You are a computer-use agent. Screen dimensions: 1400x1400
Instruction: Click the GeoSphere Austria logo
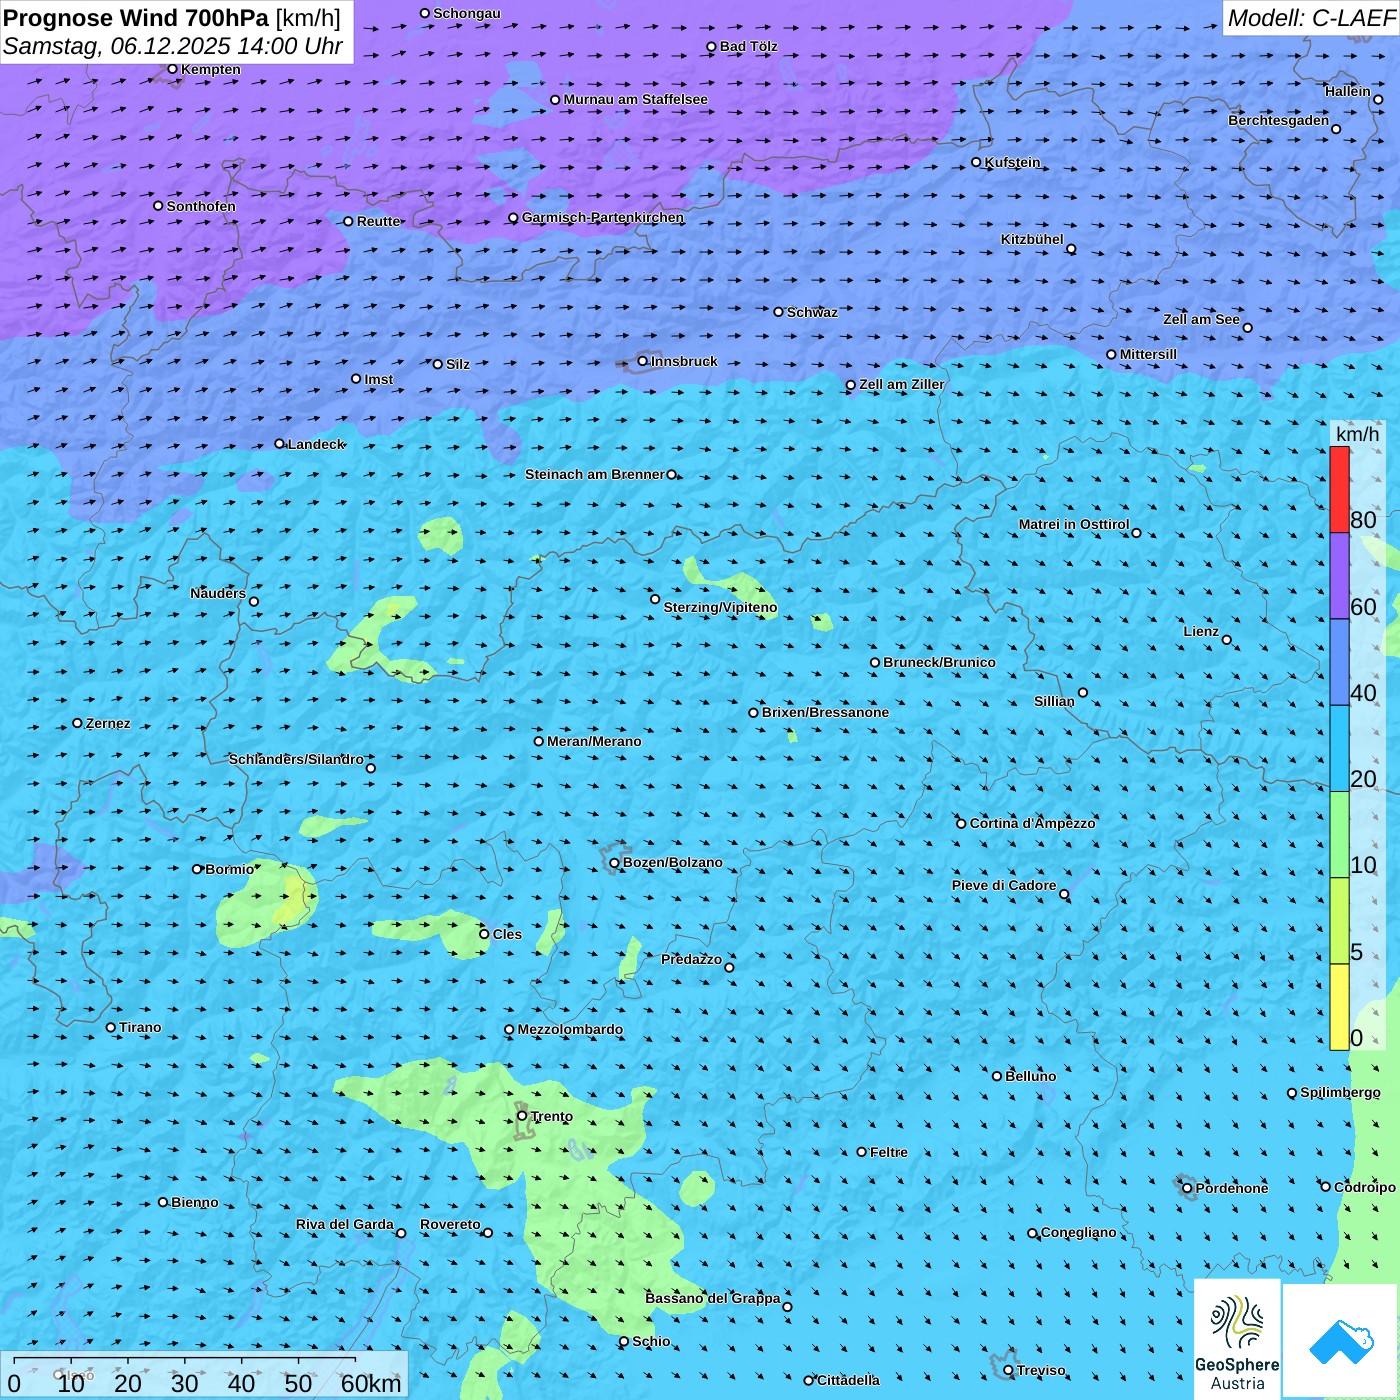[1237, 1342]
